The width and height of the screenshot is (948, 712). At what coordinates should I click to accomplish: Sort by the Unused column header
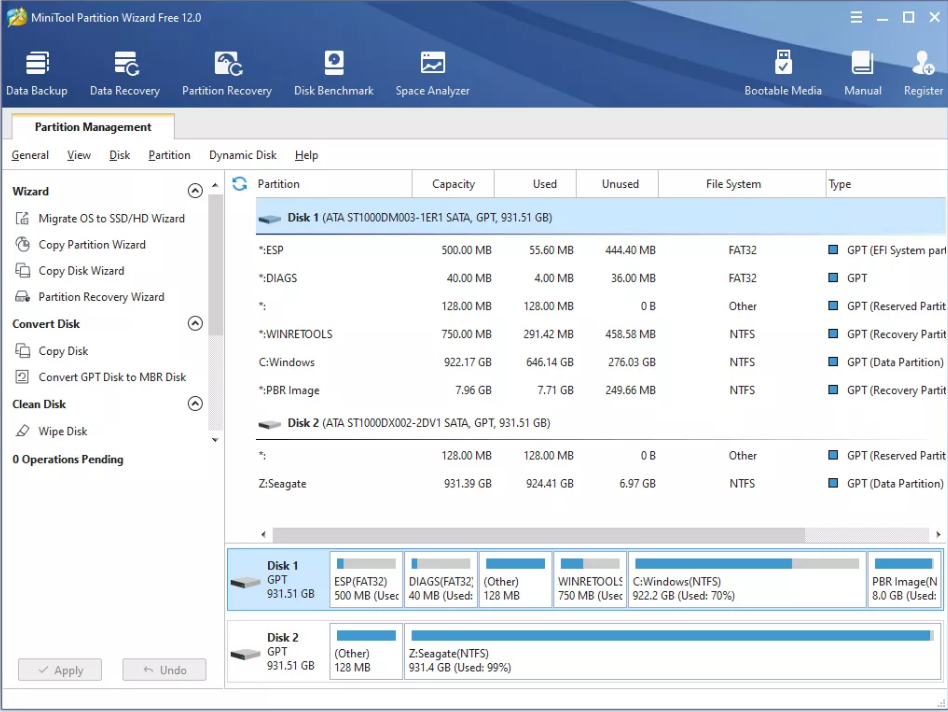point(618,184)
